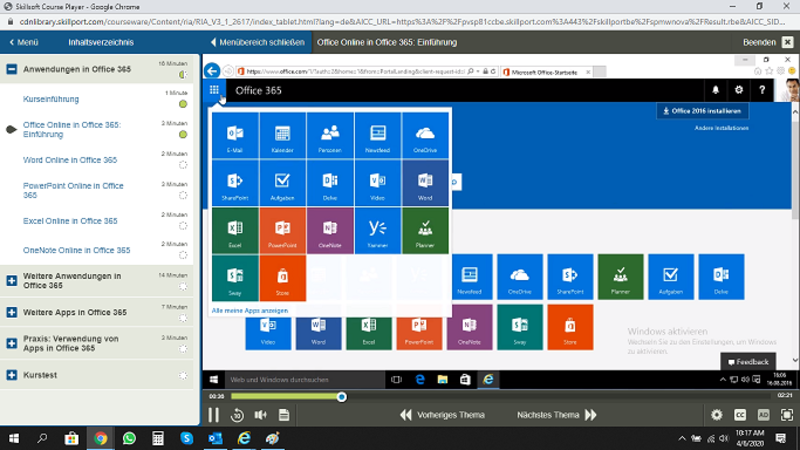Expand Weitere Apps in Office 365
Image resolution: width=800 pixels, height=450 pixels.
pos(11,312)
